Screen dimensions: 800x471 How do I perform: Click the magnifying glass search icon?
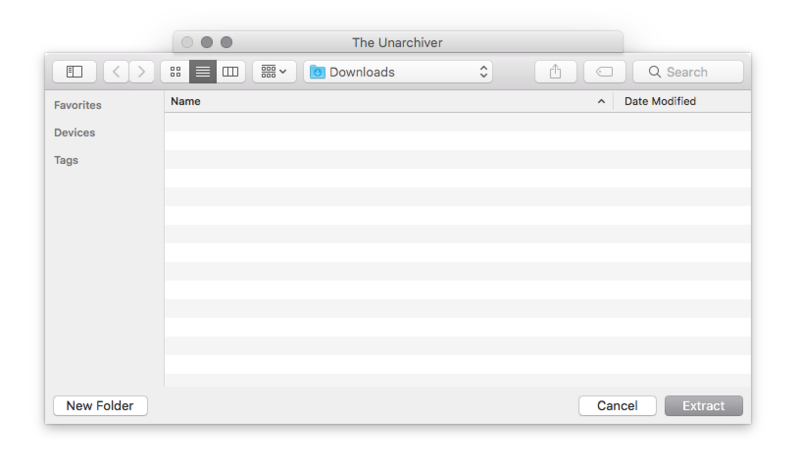click(655, 72)
